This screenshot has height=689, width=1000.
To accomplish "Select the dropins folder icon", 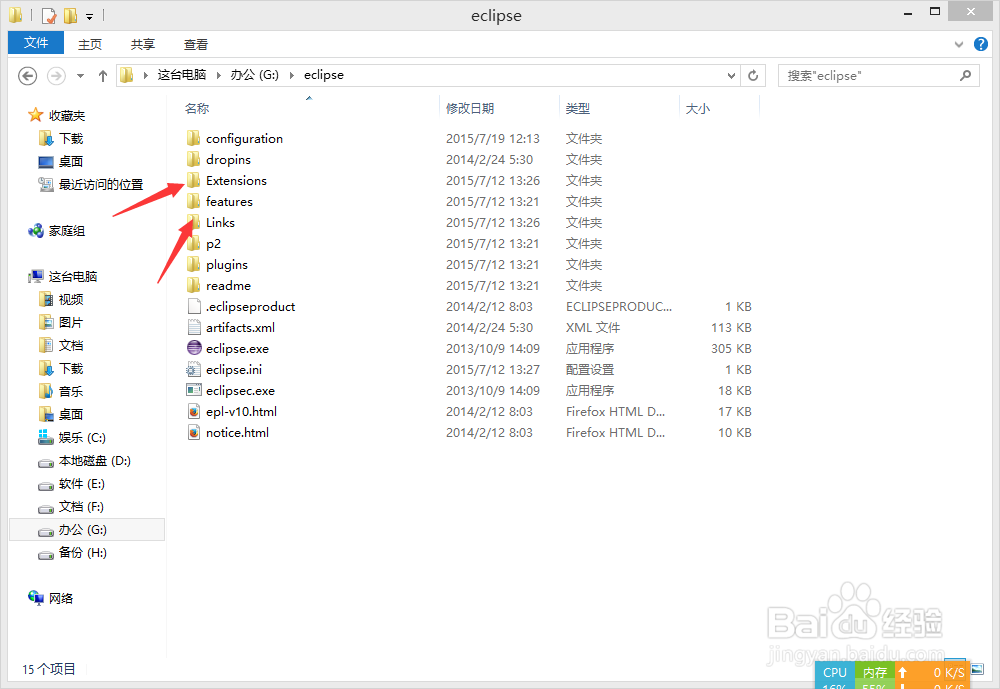I will (194, 159).
